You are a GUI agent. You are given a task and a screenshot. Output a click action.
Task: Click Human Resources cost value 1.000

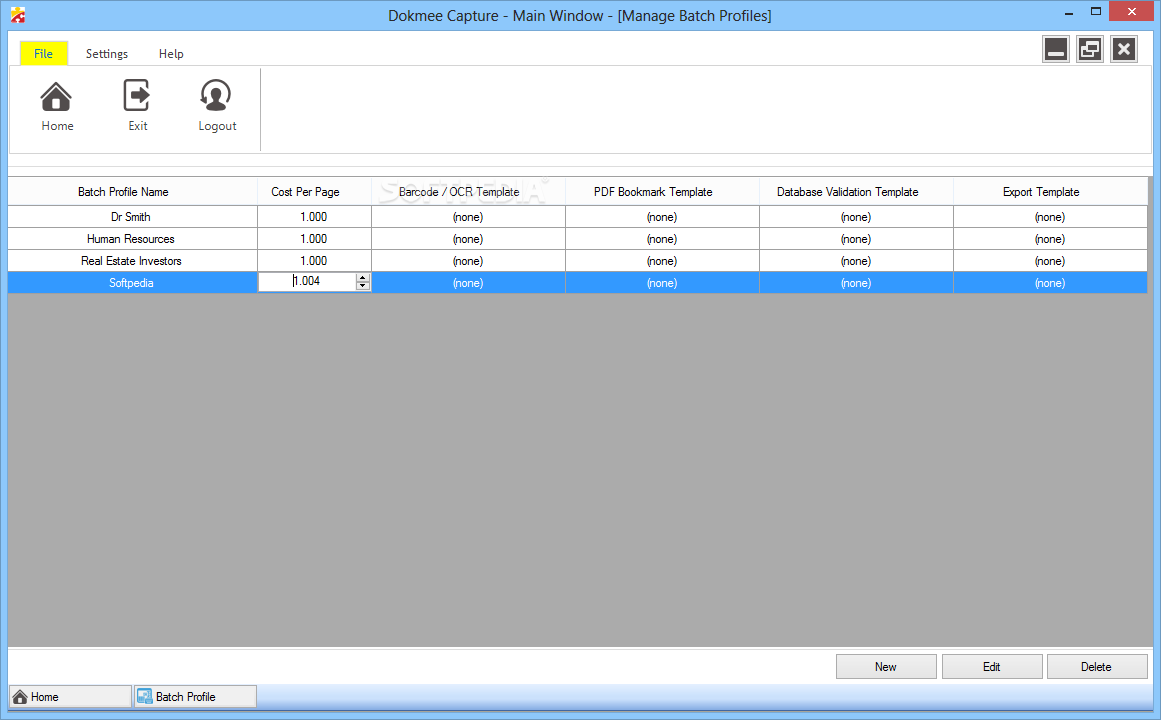click(315, 239)
